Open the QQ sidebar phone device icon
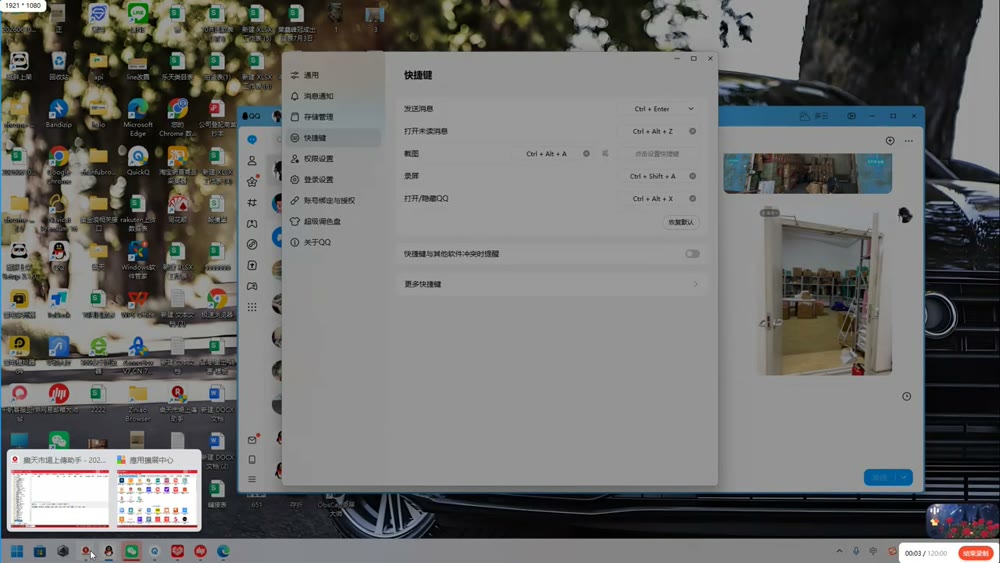The image size is (1000, 563). pyautogui.click(x=252, y=460)
